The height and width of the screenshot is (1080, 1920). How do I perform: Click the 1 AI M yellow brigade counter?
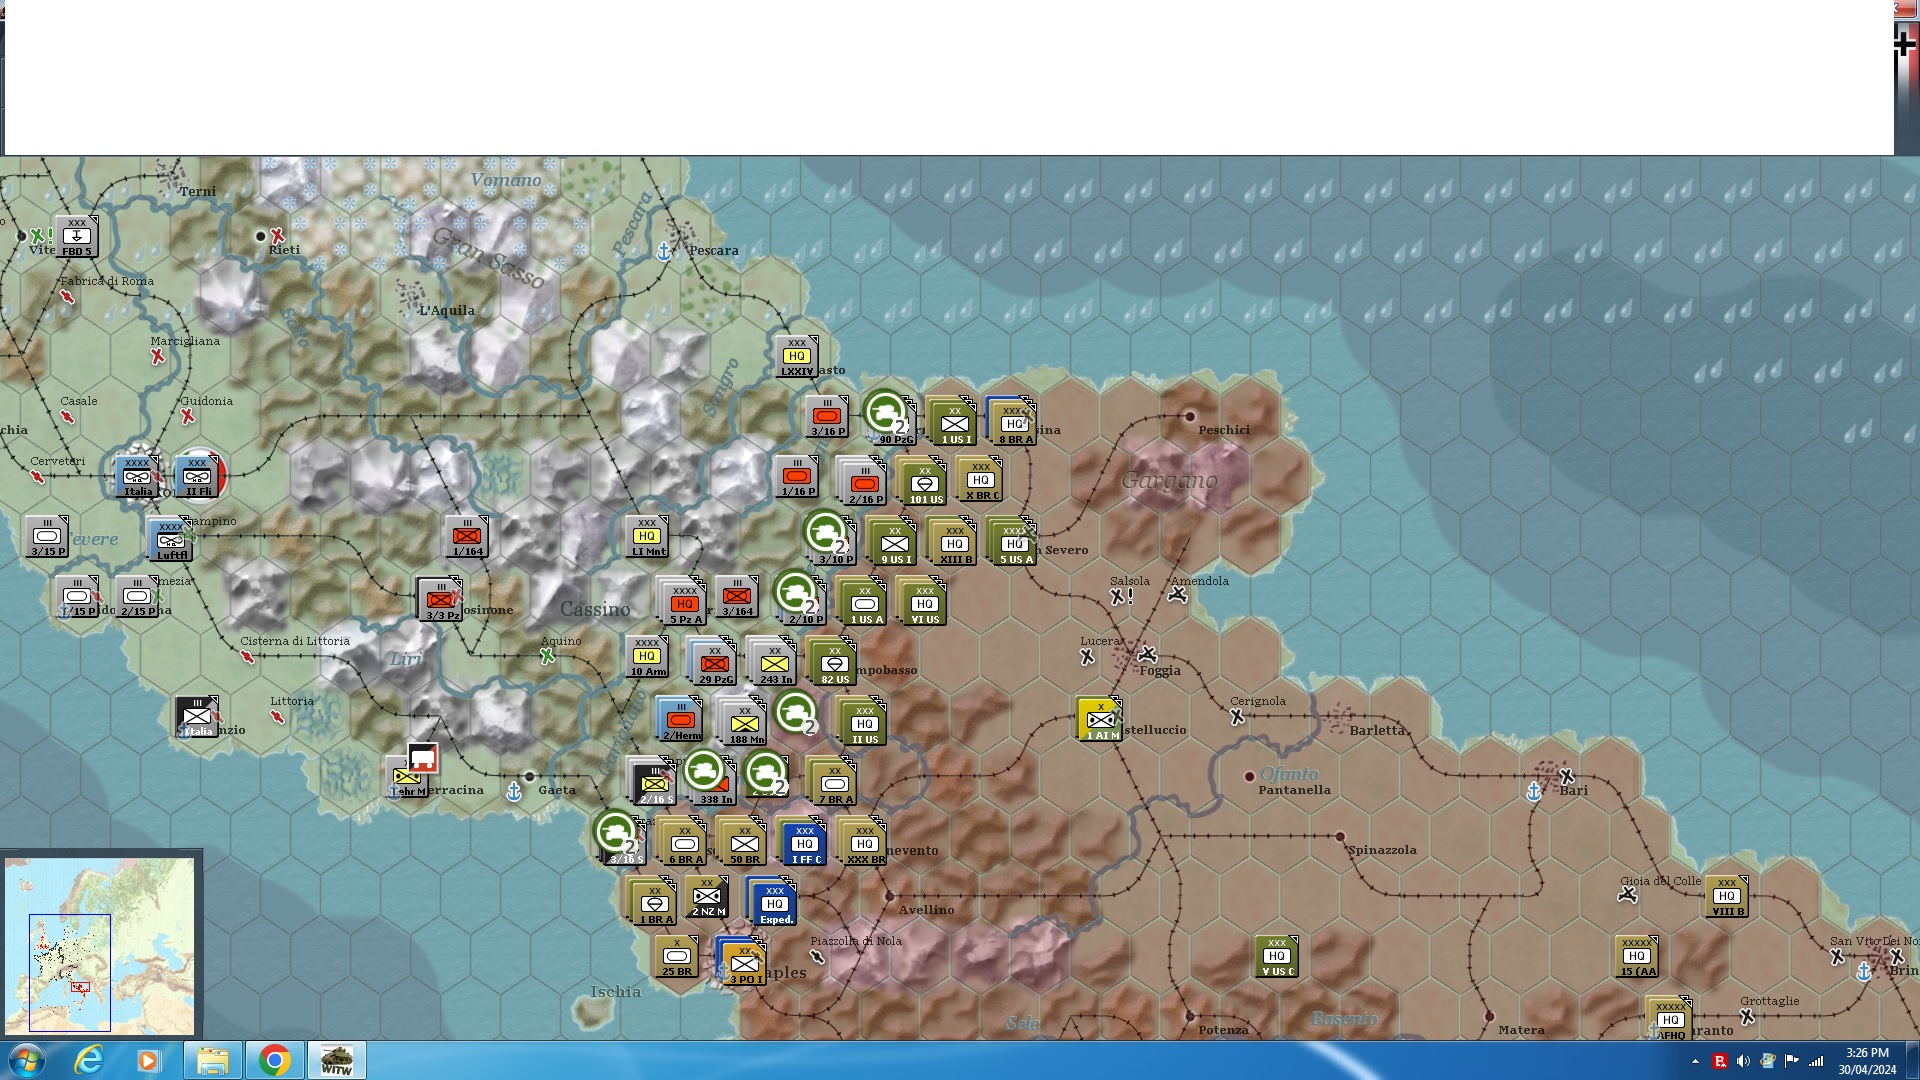(1100, 719)
